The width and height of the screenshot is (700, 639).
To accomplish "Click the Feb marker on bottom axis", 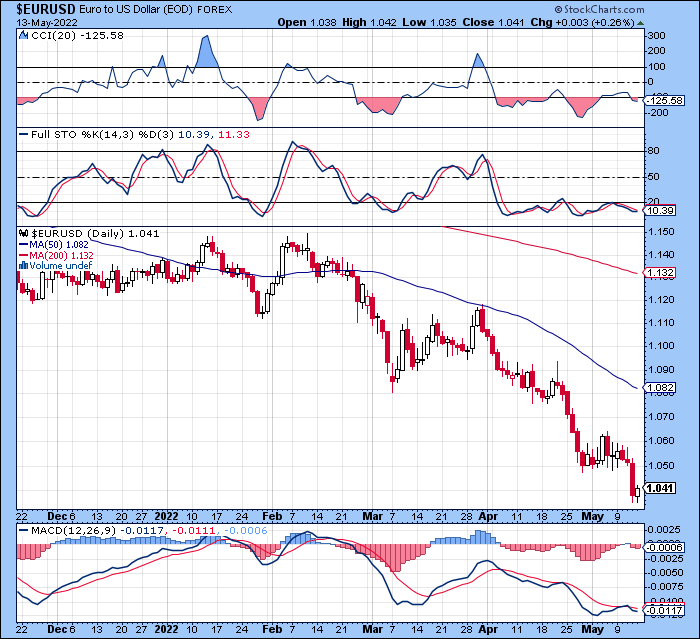I will coord(272,629).
